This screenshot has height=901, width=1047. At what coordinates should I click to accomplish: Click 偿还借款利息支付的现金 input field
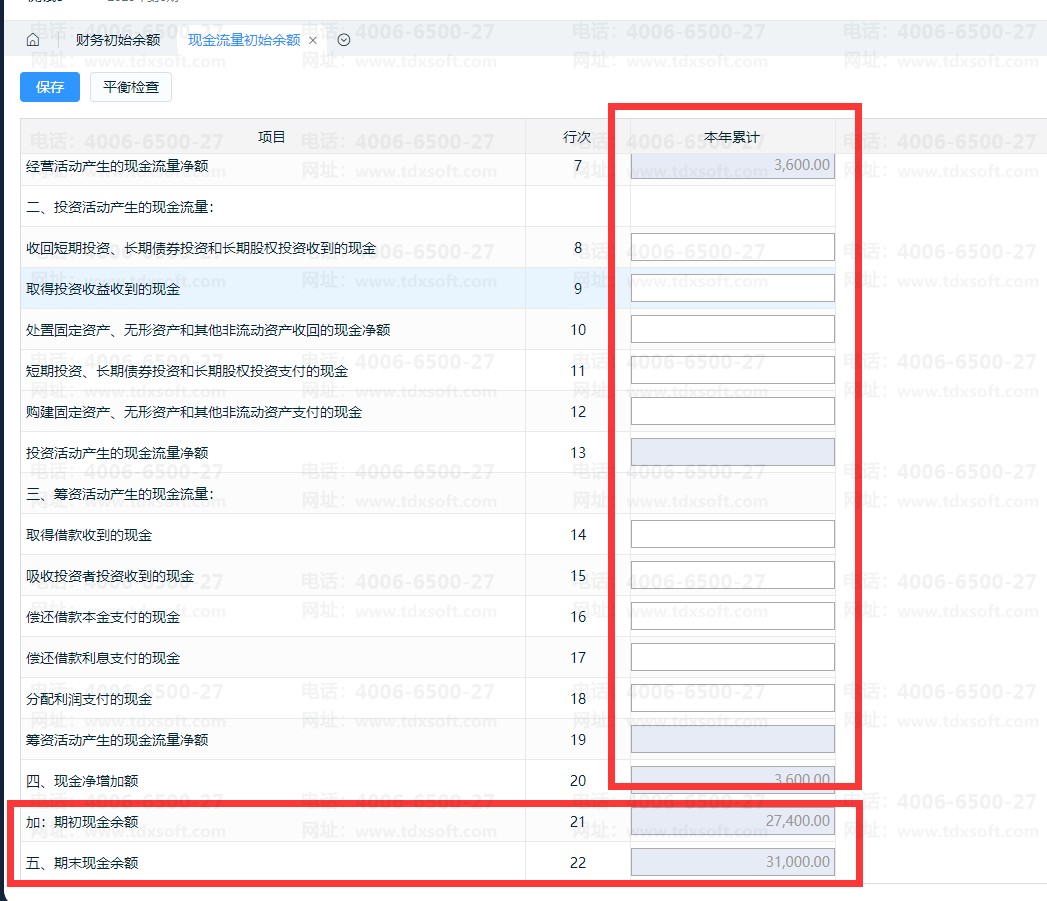pyautogui.click(x=732, y=657)
